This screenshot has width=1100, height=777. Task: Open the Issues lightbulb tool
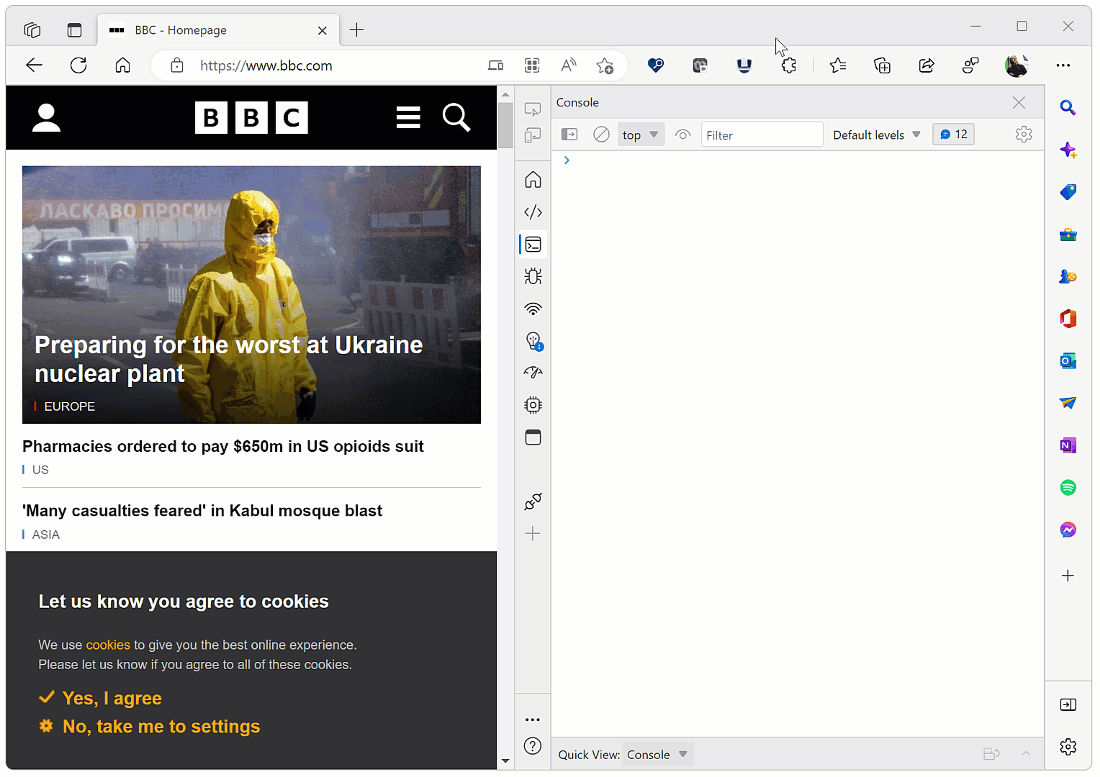click(x=533, y=341)
